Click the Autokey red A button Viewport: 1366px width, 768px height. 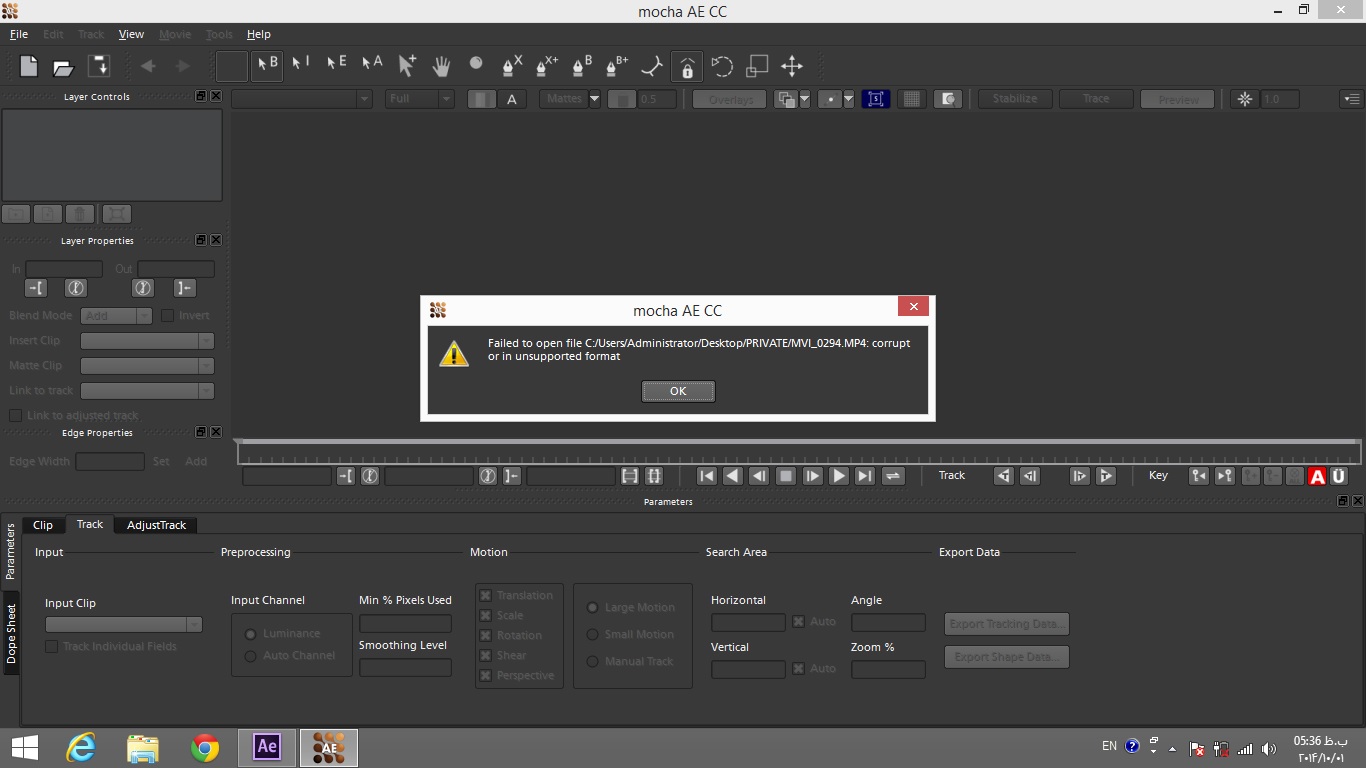pos(1317,476)
